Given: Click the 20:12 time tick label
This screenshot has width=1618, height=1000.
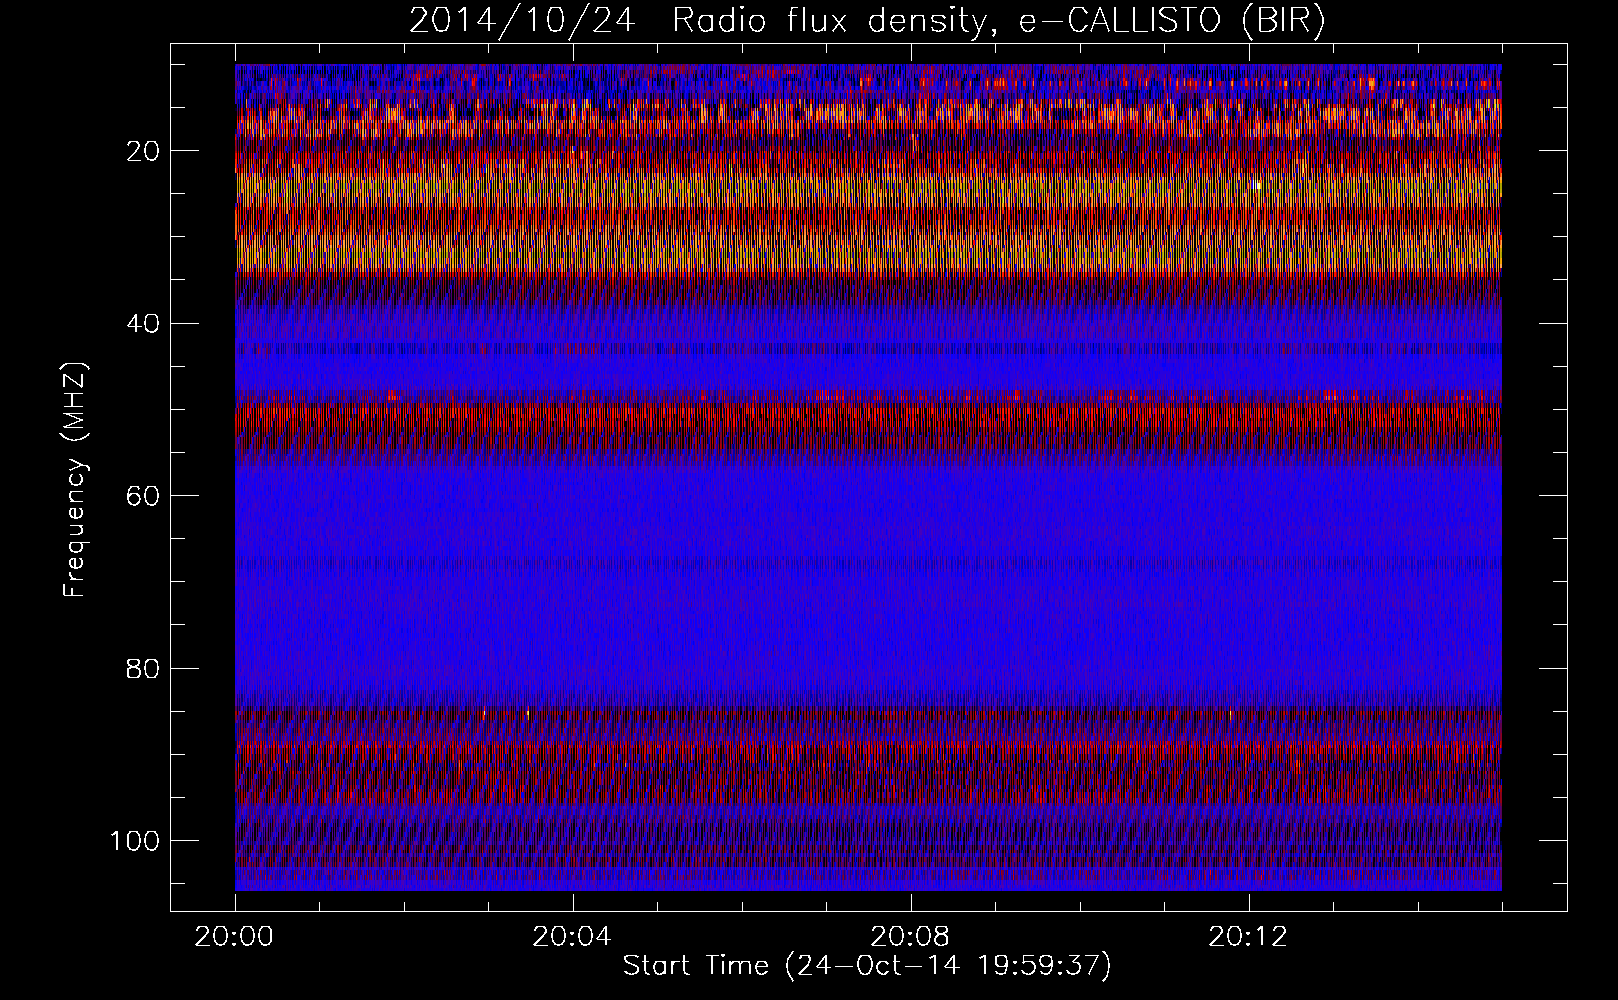Looking at the screenshot, I should pyautogui.click(x=1249, y=937).
